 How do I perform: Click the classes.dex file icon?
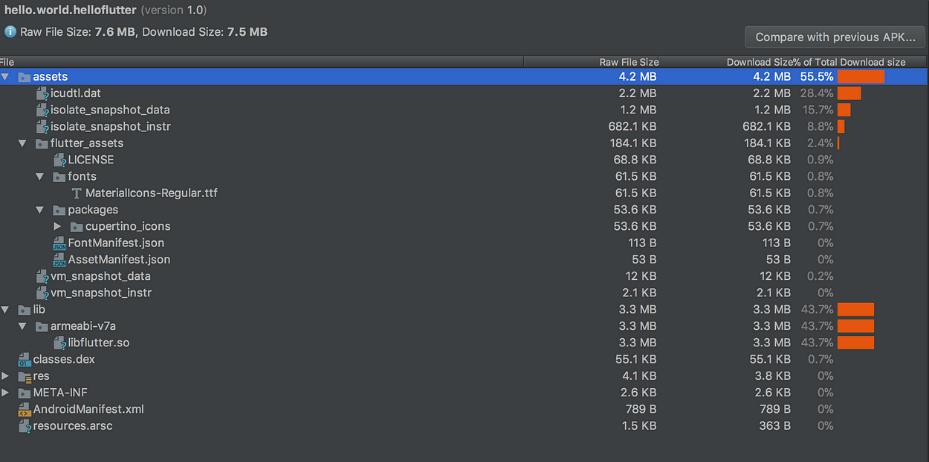click(24, 360)
